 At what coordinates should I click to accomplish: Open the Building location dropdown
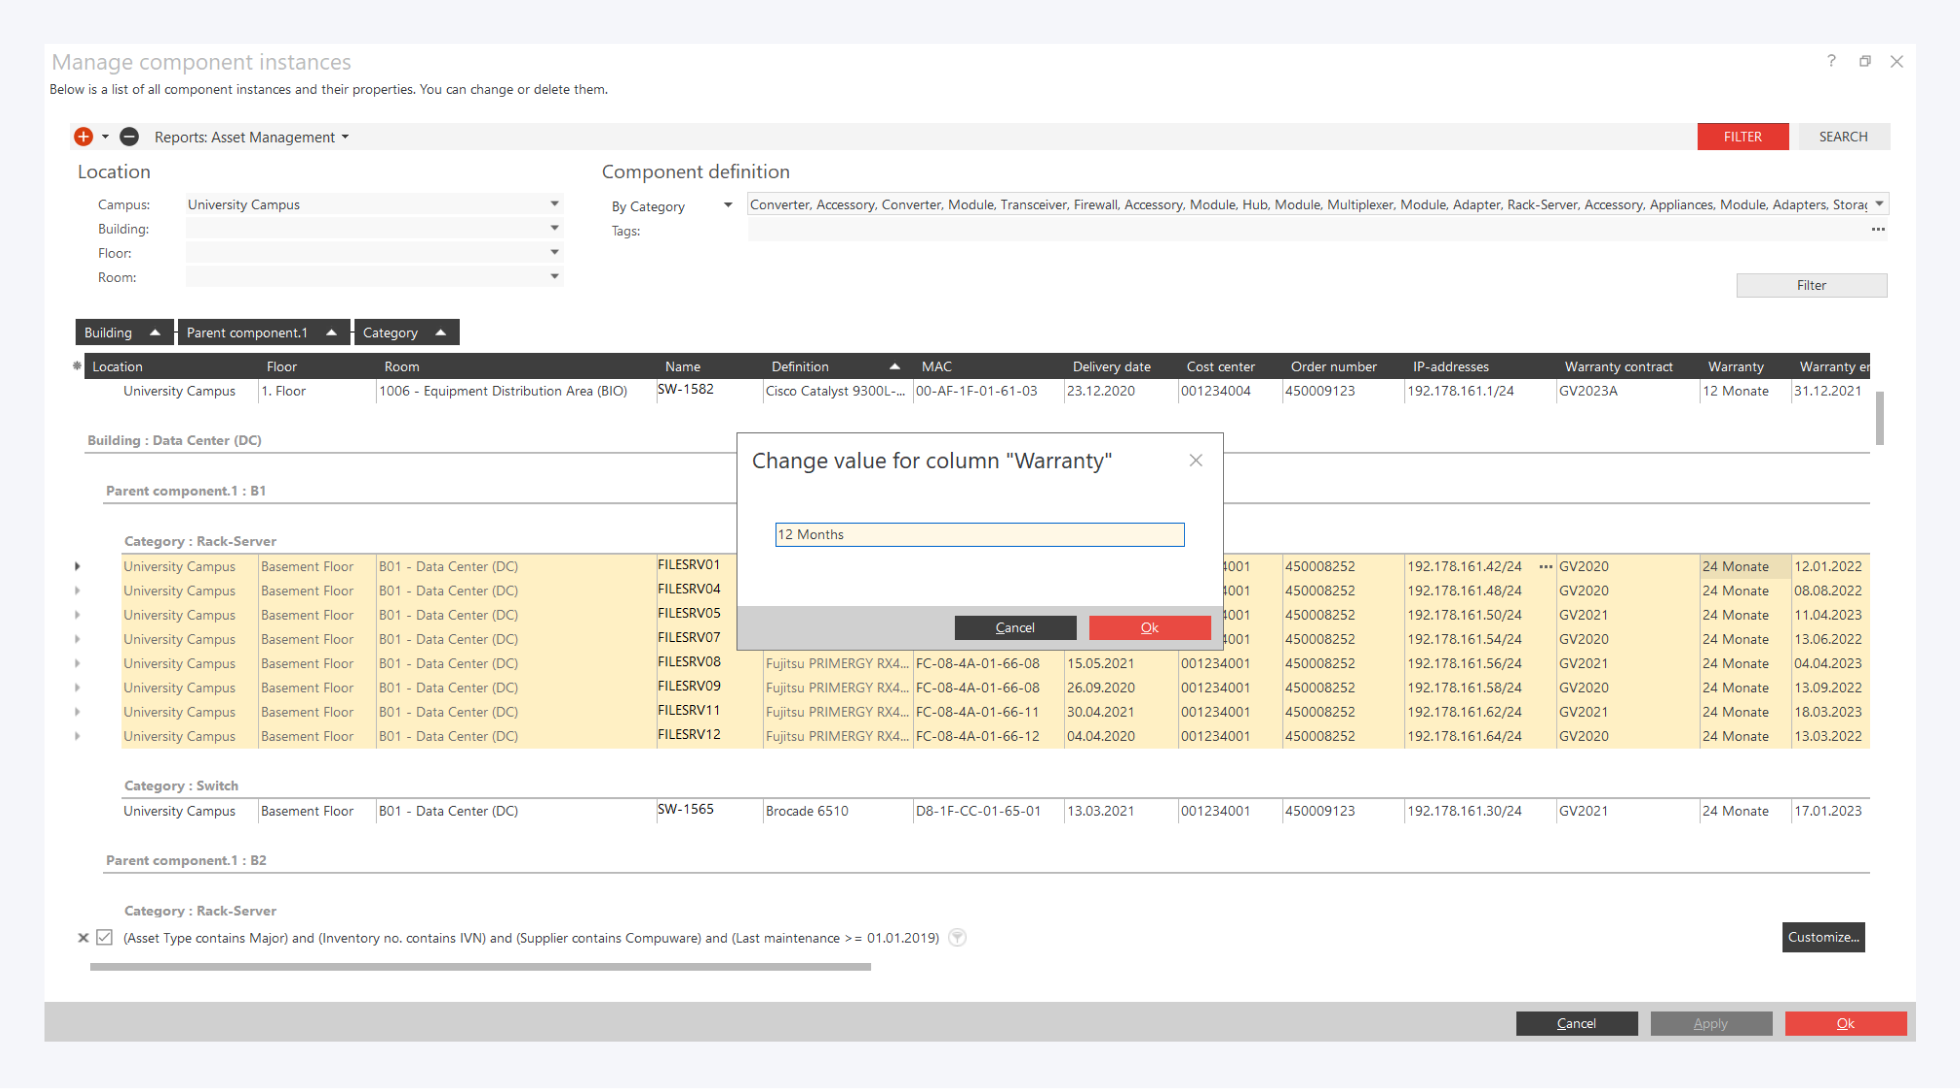[x=554, y=229]
